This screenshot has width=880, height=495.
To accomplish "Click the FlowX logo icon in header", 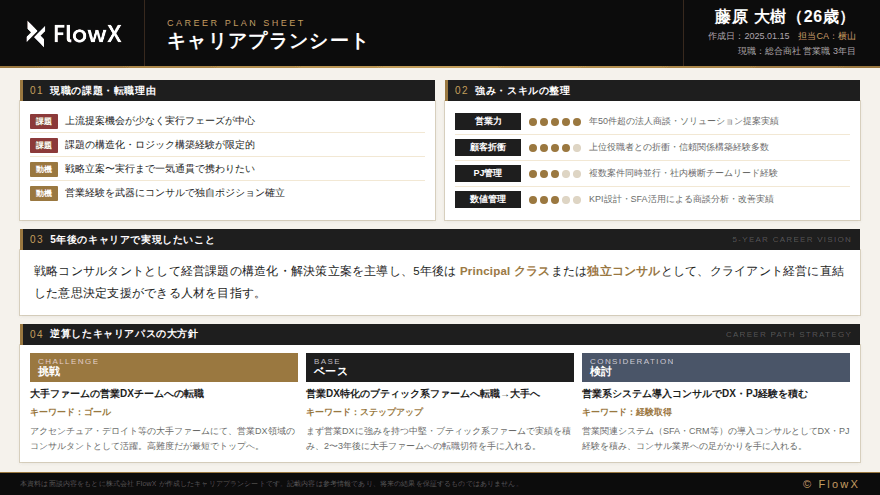I will 36,34.
